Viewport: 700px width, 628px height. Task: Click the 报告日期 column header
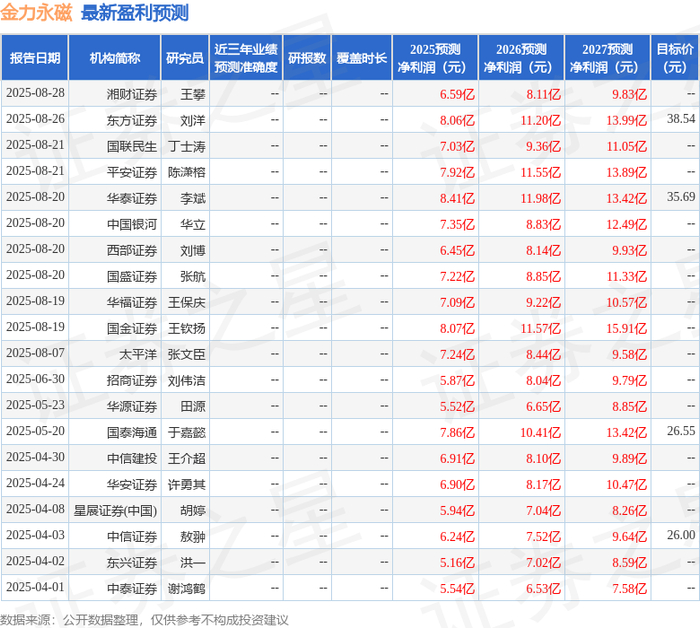(35, 58)
